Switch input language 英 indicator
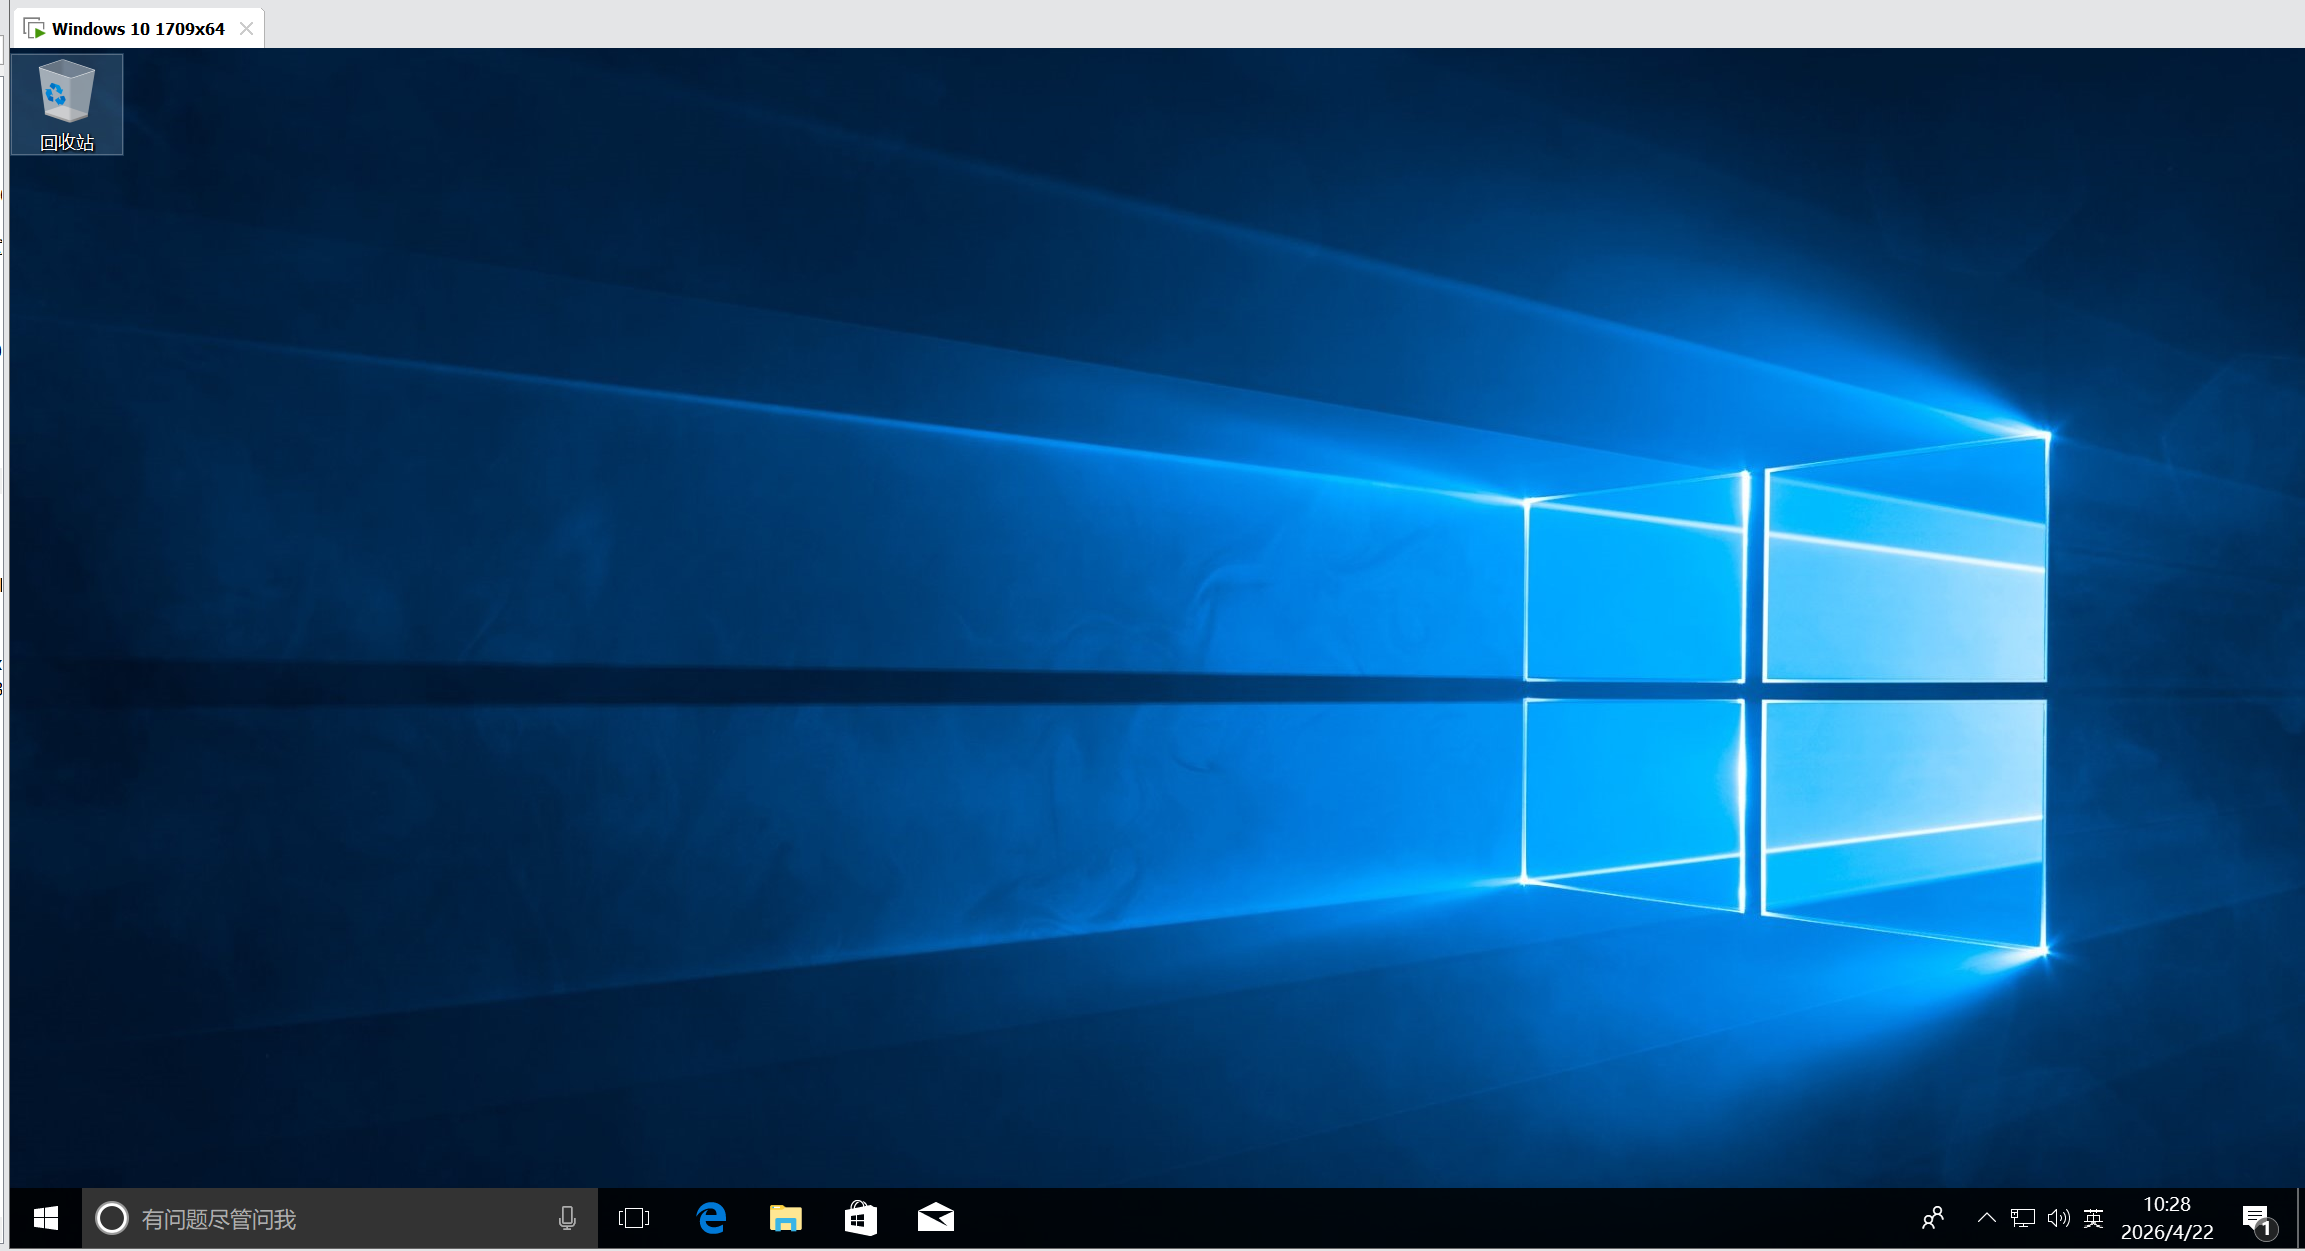The width and height of the screenshot is (2305, 1251). click(2093, 1218)
